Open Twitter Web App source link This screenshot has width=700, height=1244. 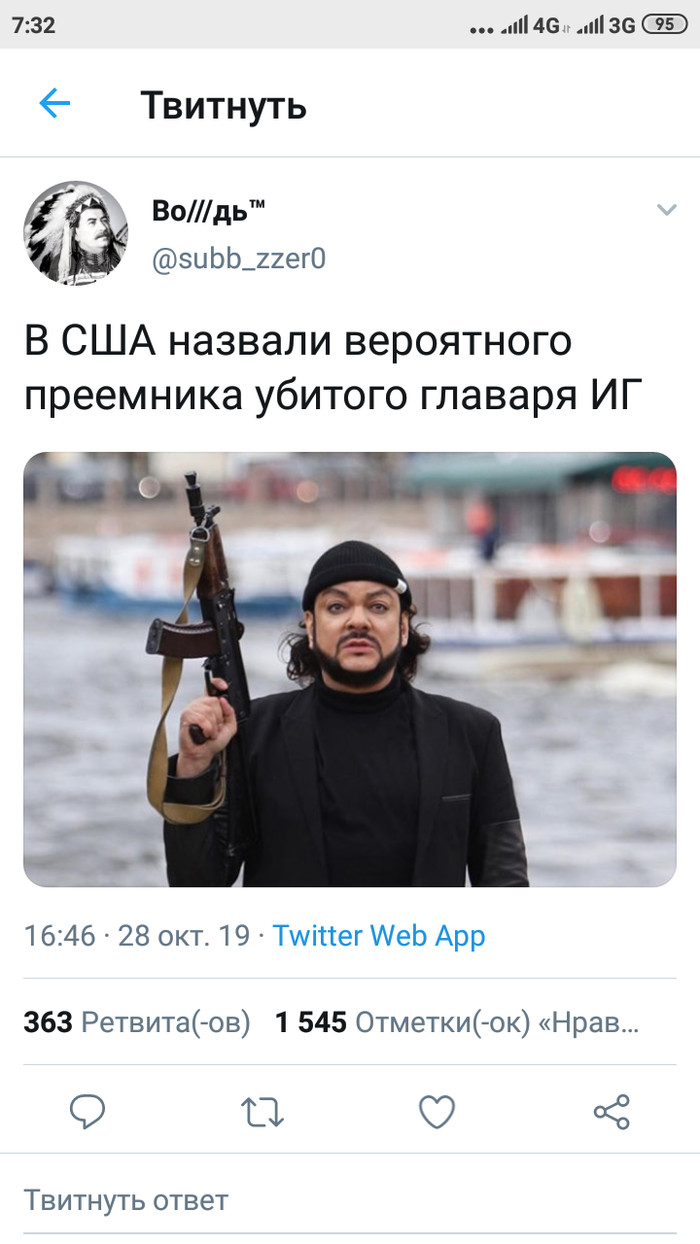[379, 936]
